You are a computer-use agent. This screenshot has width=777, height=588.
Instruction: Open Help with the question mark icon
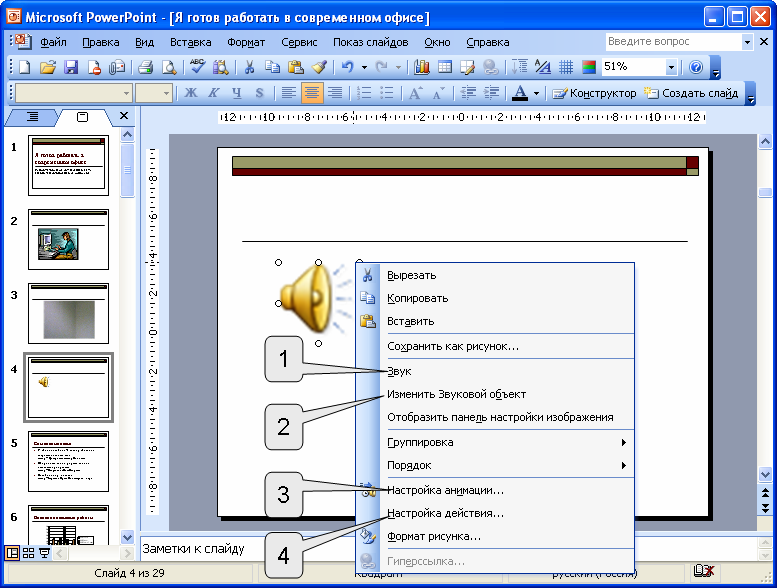pos(696,67)
